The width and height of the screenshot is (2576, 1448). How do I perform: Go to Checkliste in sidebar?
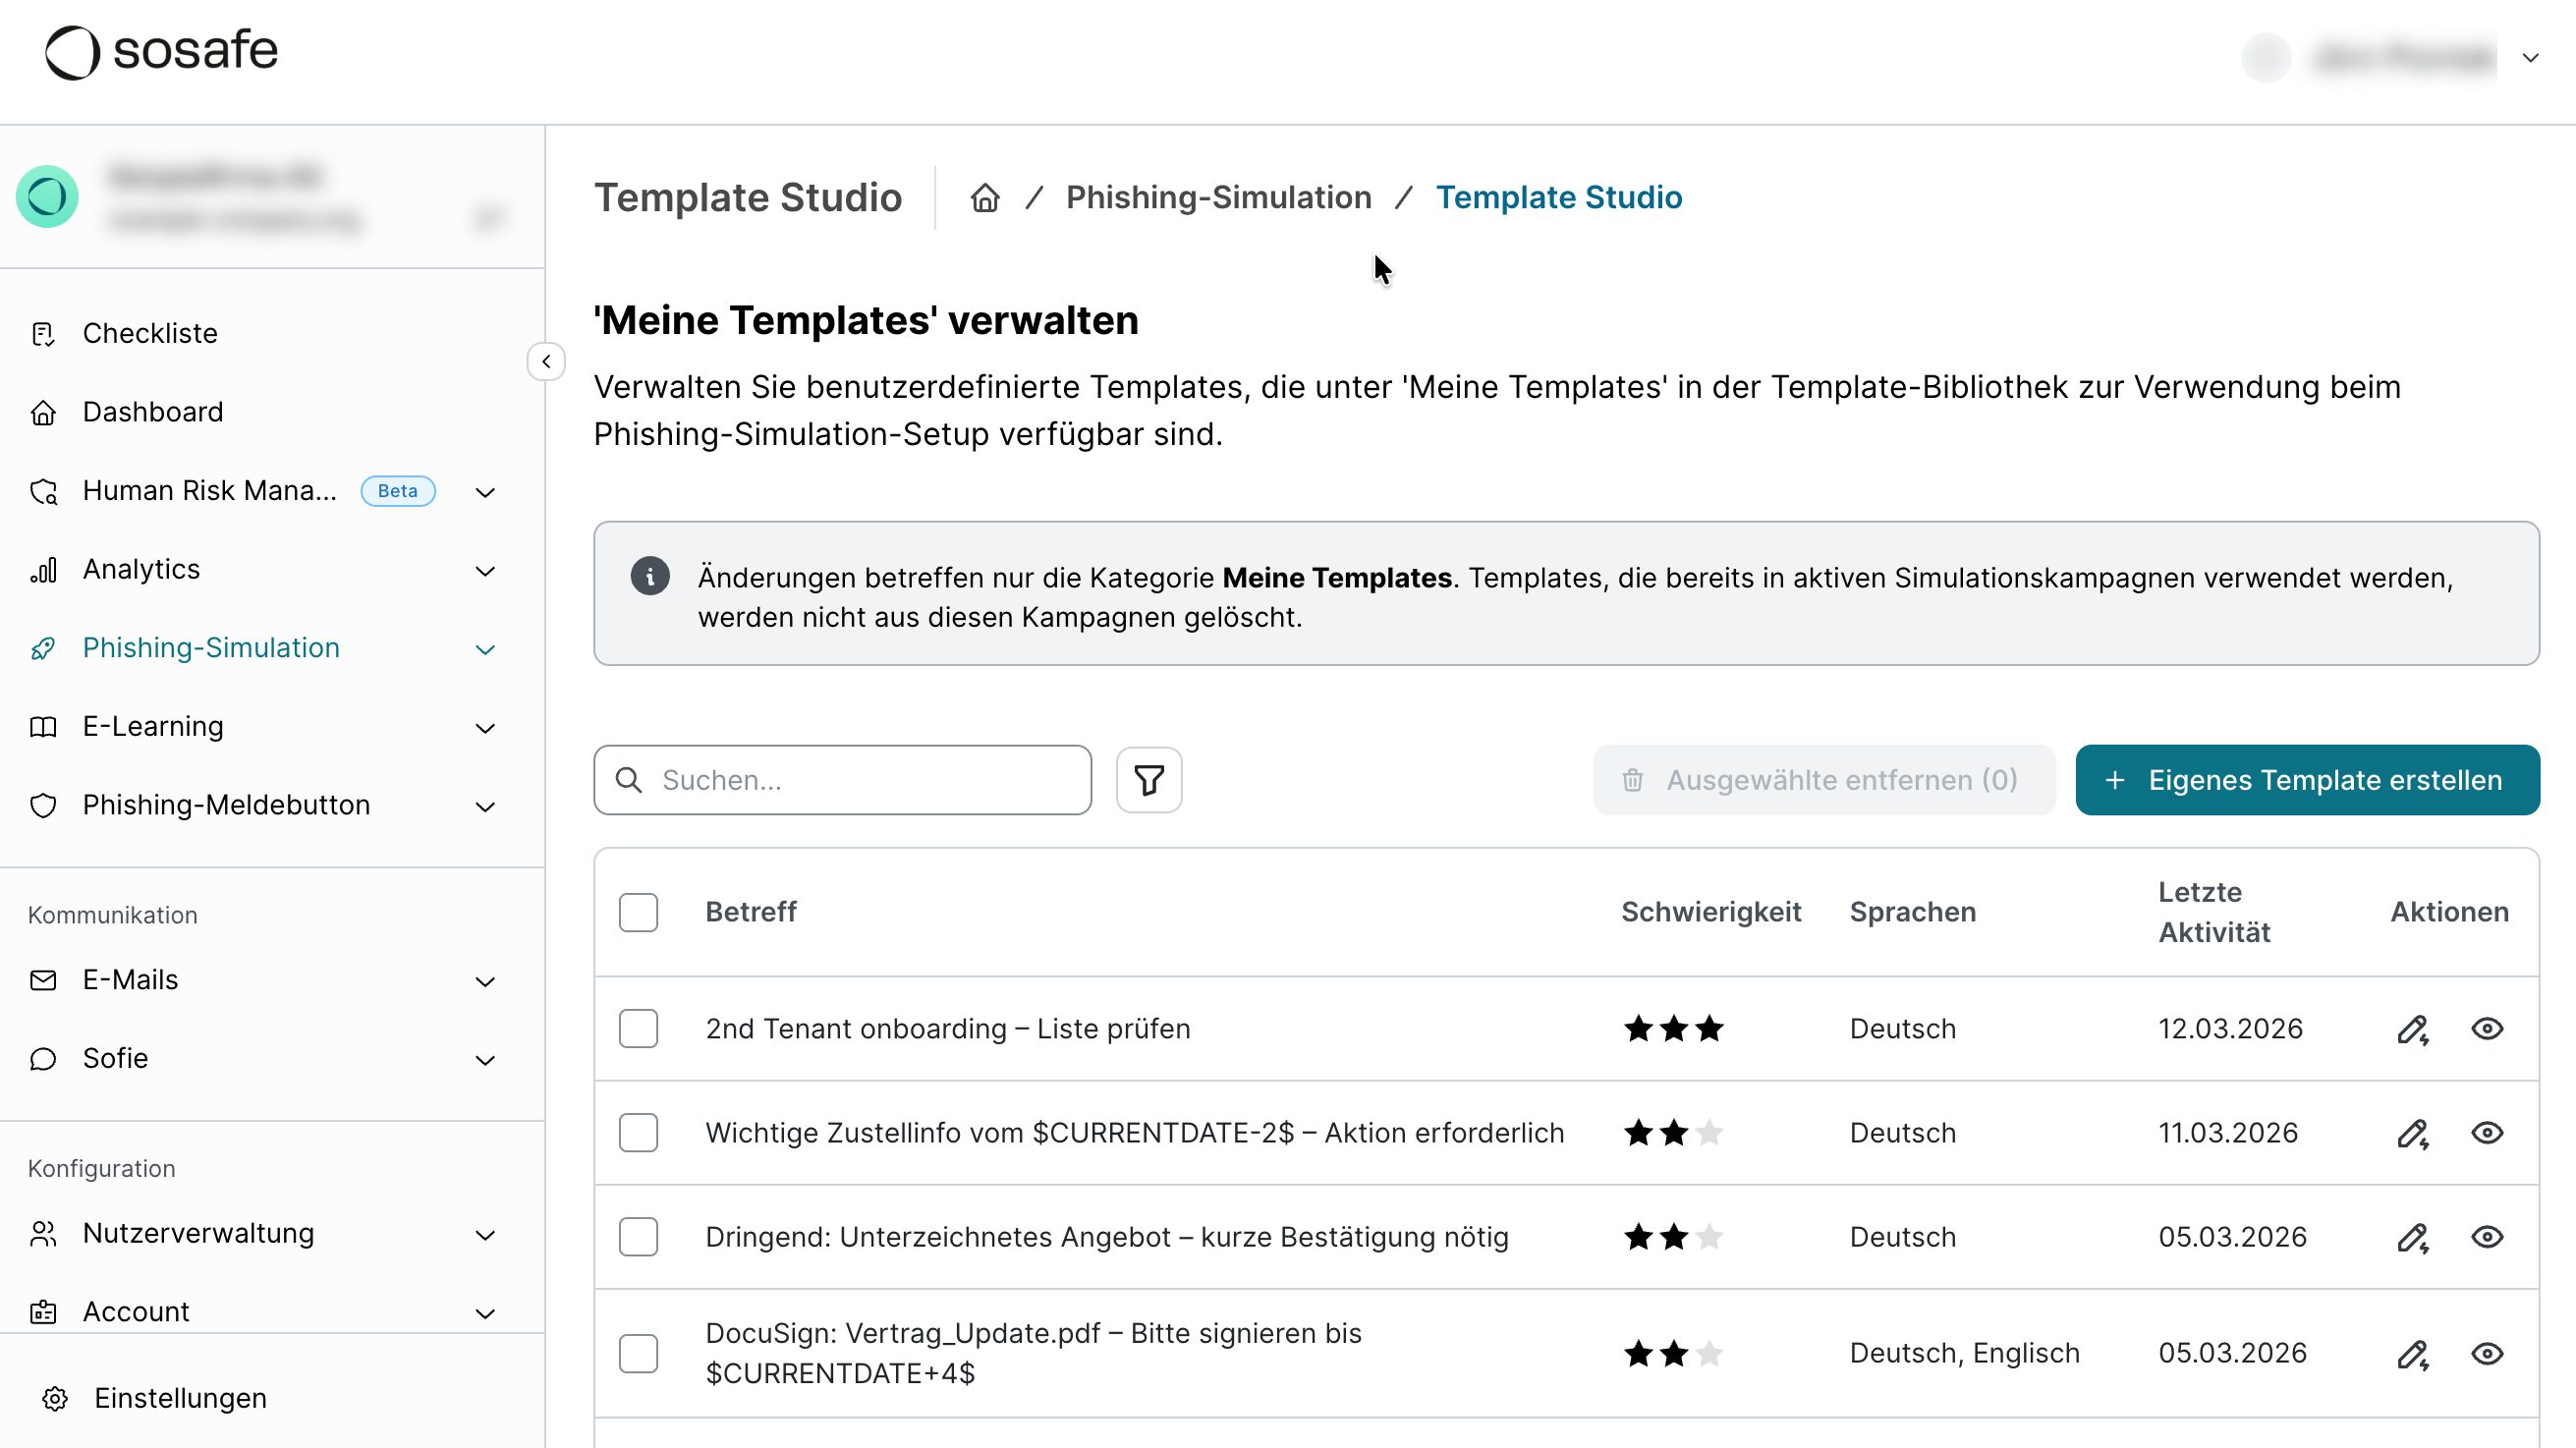(x=149, y=333)
